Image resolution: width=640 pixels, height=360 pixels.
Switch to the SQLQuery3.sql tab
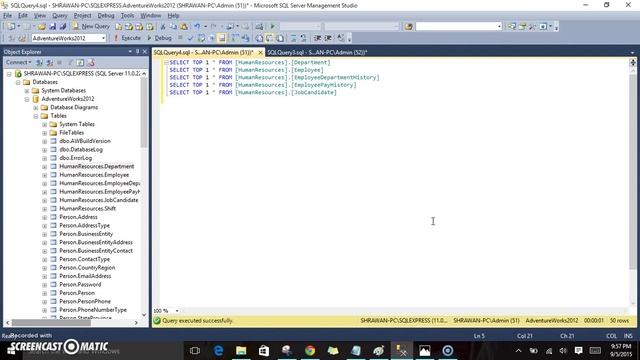point(317,52)
